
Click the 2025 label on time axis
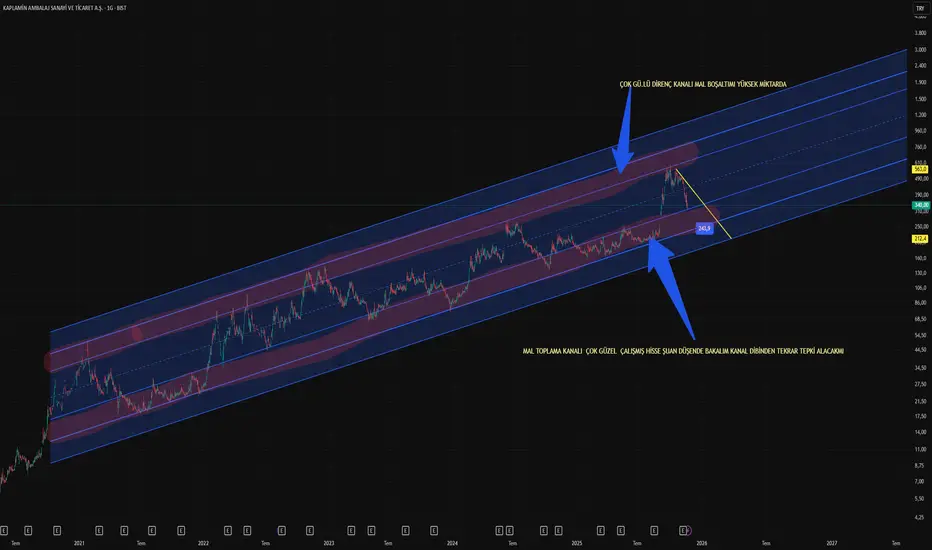tap(577, 543)
